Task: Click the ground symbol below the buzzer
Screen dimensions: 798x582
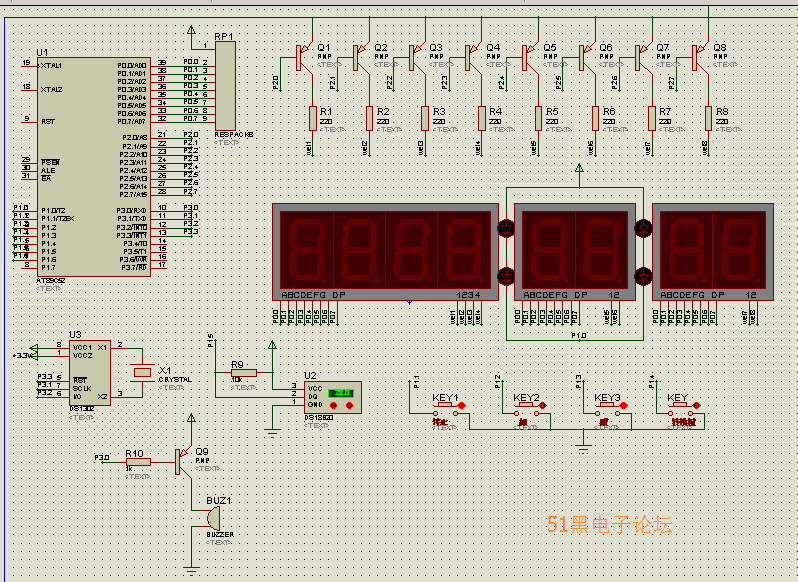Action: [191, 571]
